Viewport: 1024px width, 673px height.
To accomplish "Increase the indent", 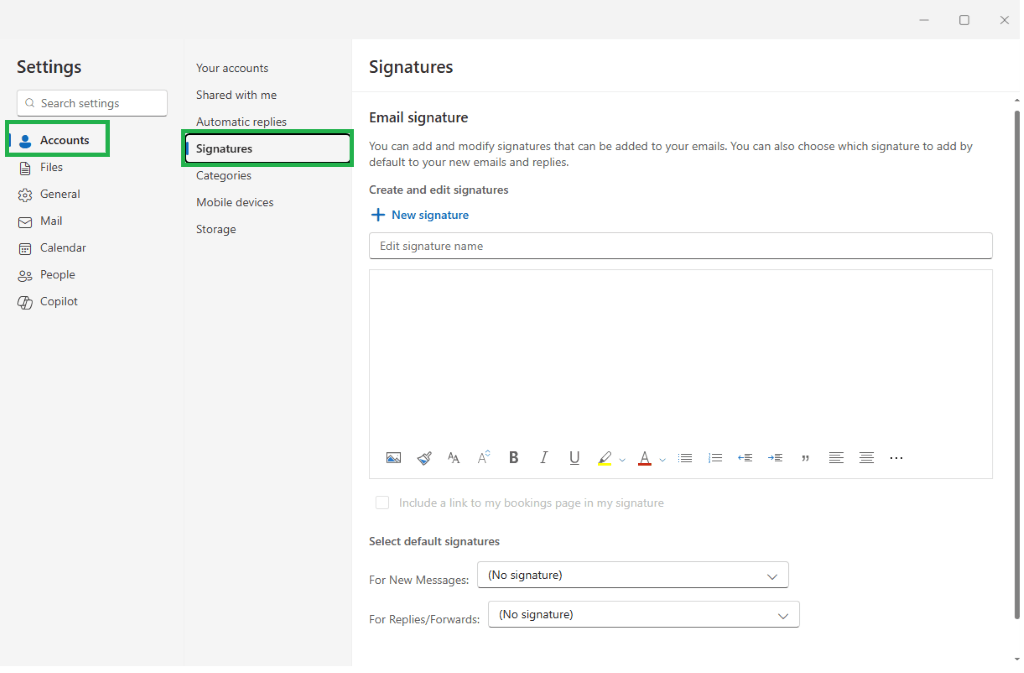I will coord(775,458).
